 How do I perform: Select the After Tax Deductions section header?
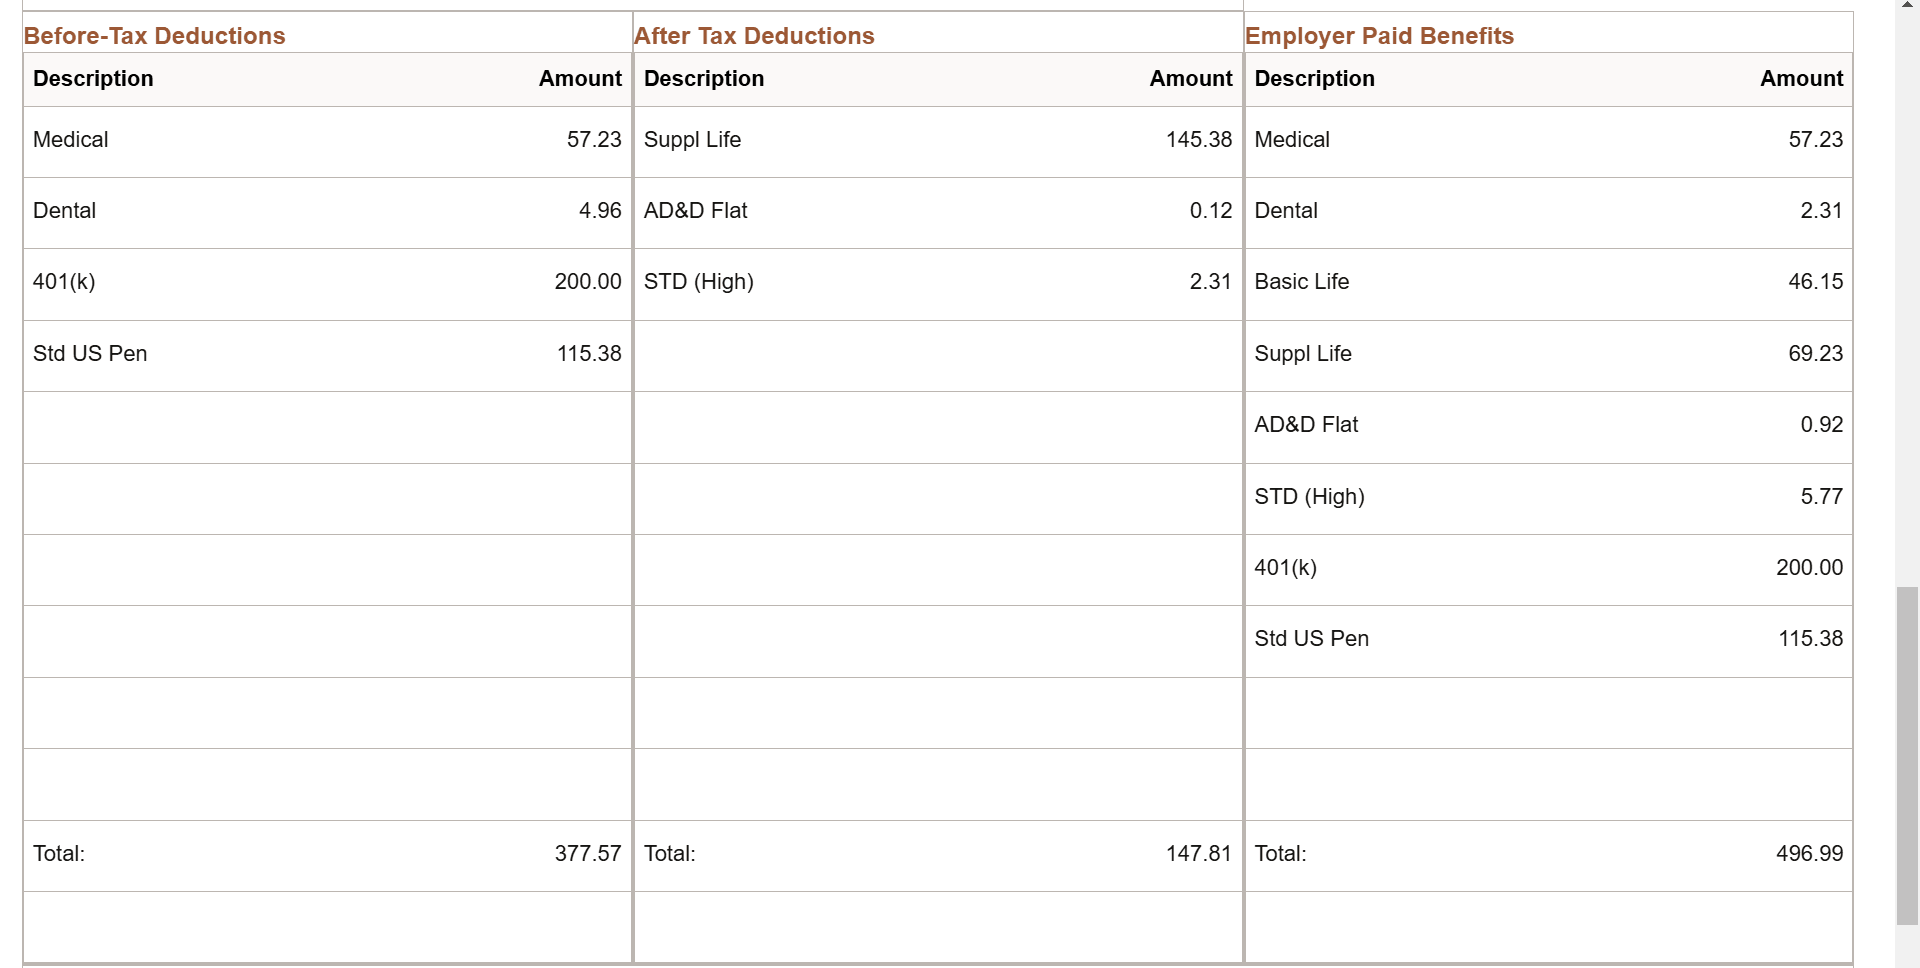(x=754, y=35)
